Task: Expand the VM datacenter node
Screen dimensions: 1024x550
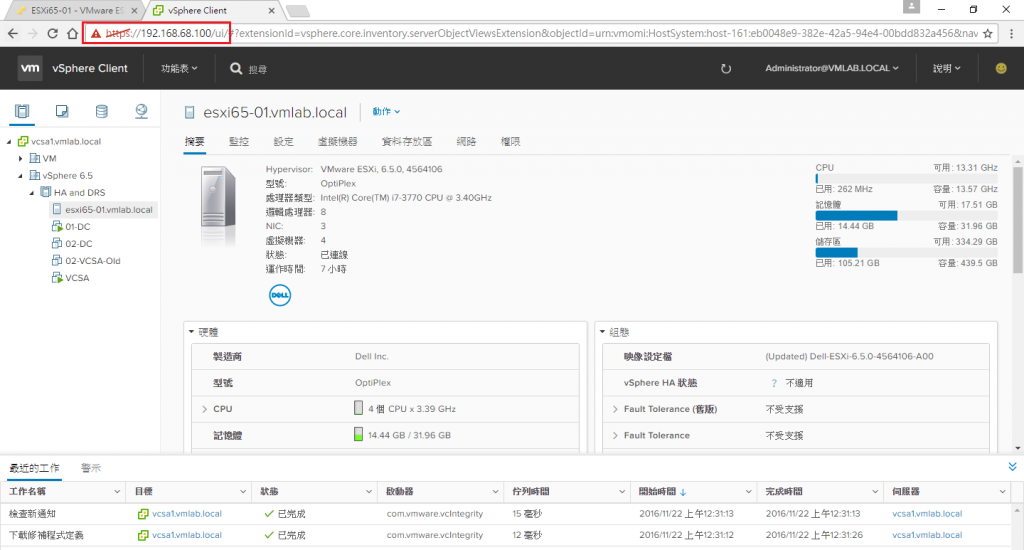Action: [20, 158]
